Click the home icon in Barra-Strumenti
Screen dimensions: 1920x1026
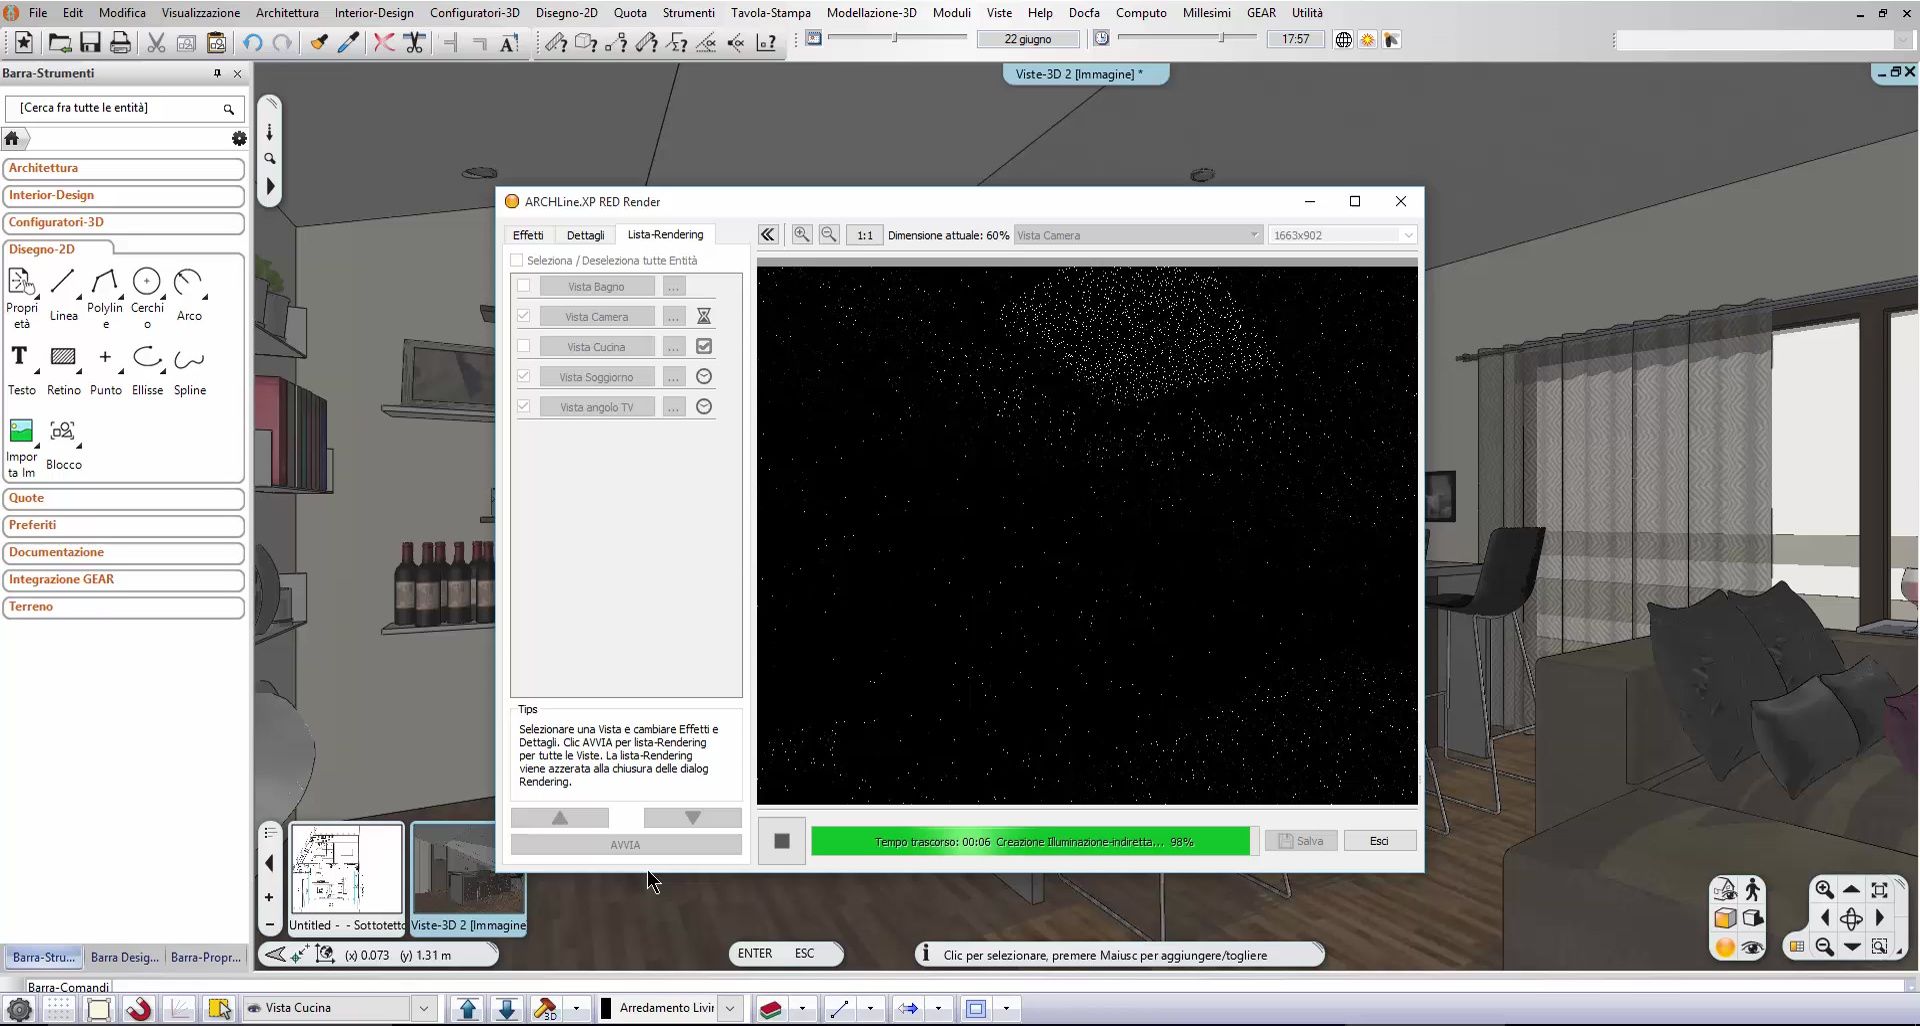(12, 139)
